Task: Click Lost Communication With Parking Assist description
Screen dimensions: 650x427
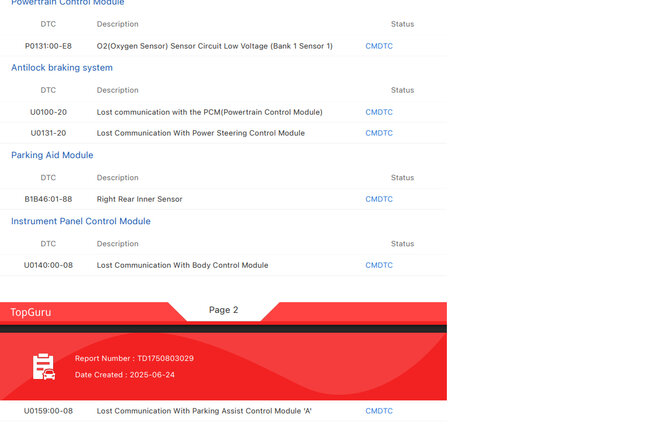Action: [204, 411]
